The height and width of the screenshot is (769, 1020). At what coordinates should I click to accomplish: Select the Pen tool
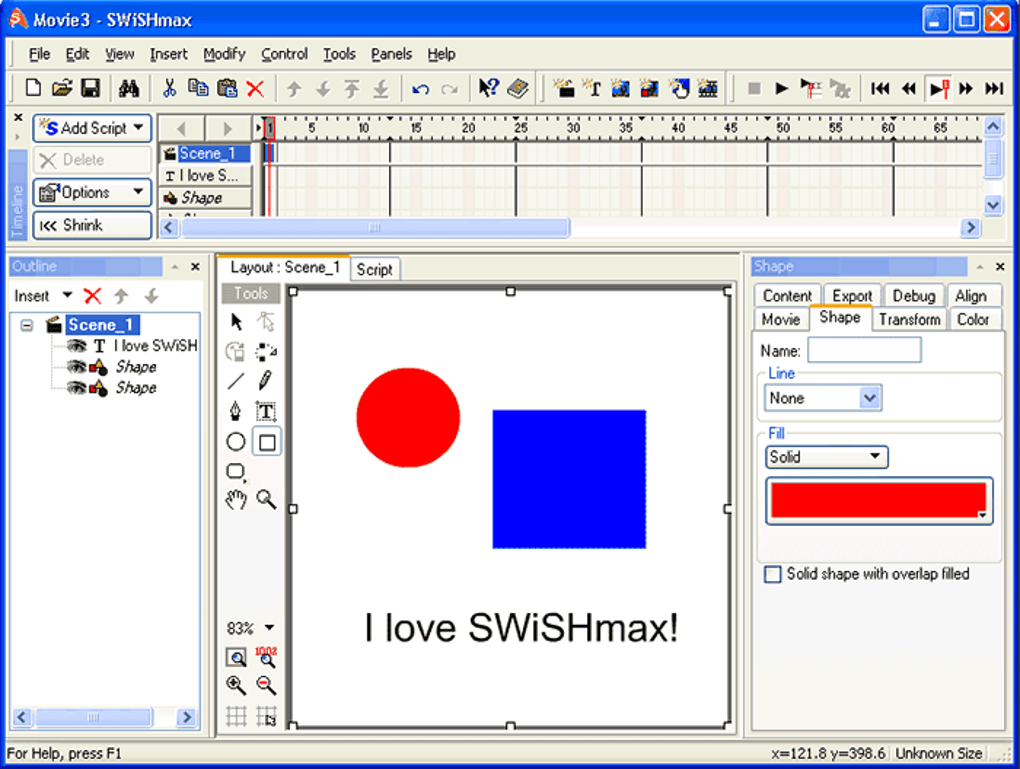(236, 410)
